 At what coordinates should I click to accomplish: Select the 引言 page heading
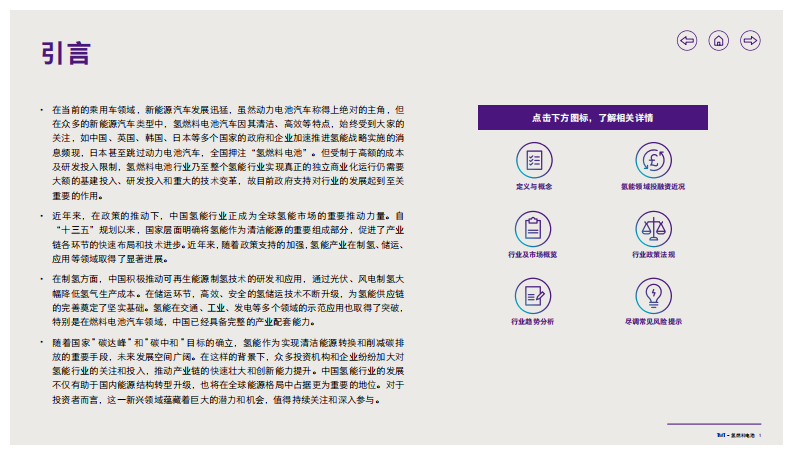click(66, 54)
